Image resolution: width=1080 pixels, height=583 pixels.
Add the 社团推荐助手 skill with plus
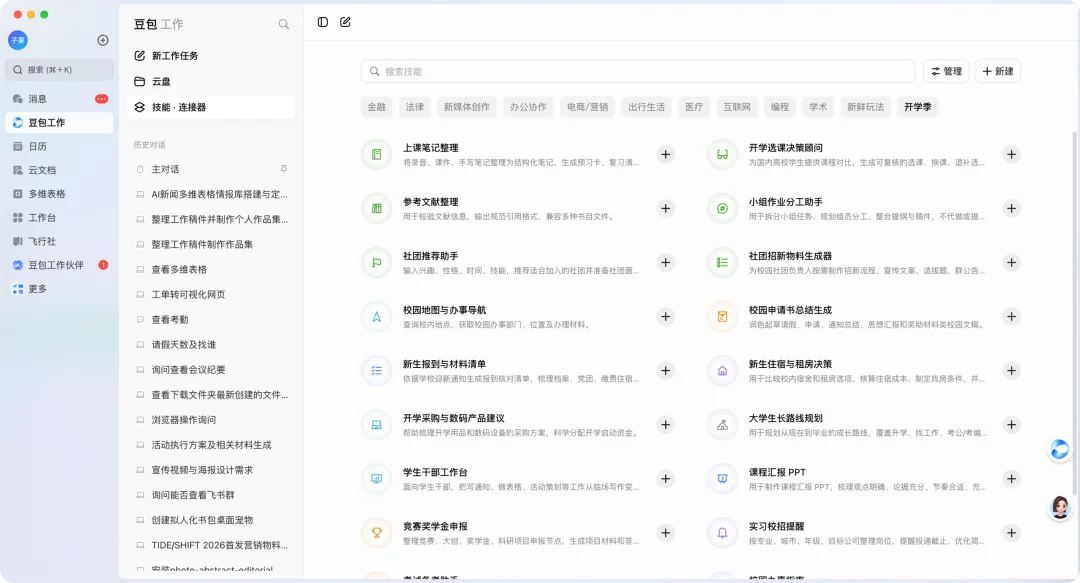coord(665,263)
